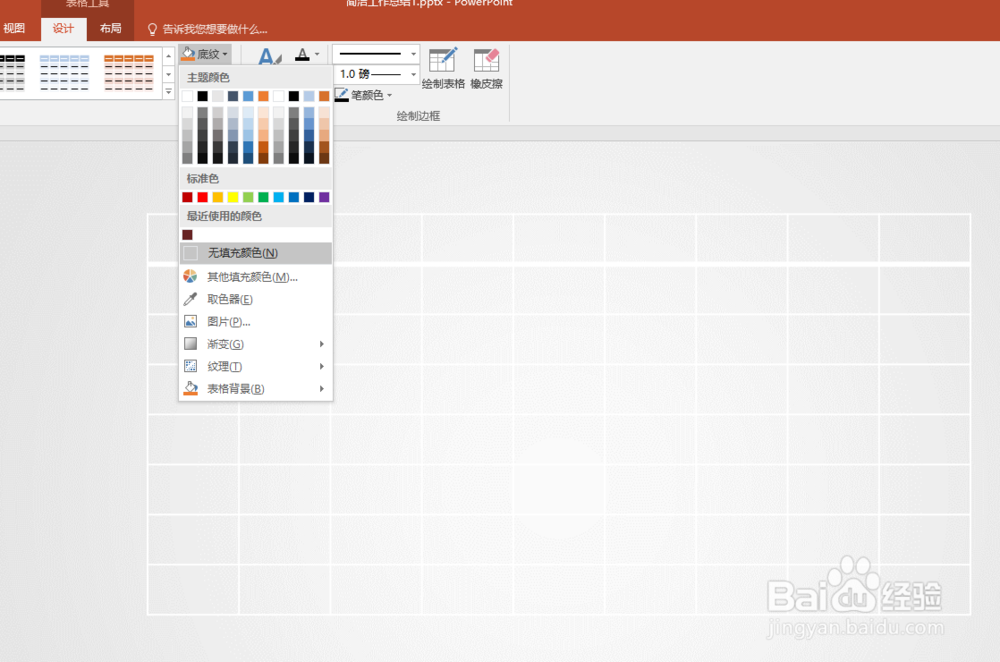
Task: Choose the 取色器(E) eyedropper option
Action: pos(256,299)
